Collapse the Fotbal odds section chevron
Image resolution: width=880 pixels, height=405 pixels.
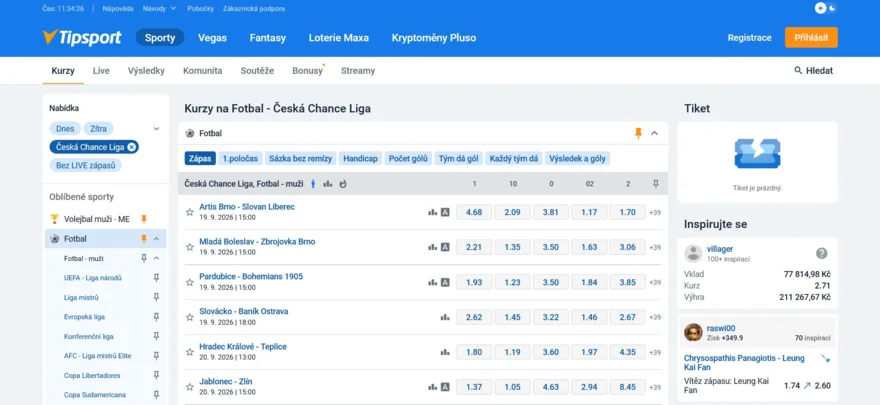point(654,134)
